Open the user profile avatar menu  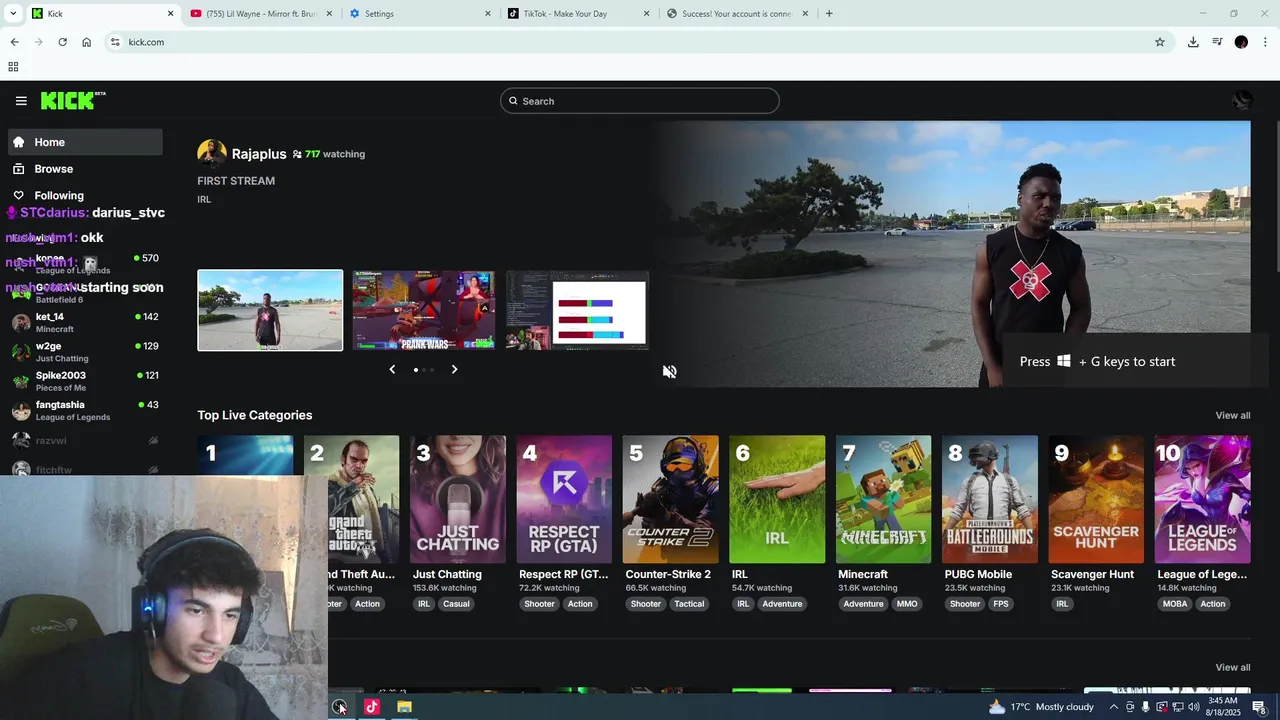(x=1241, y=100)
